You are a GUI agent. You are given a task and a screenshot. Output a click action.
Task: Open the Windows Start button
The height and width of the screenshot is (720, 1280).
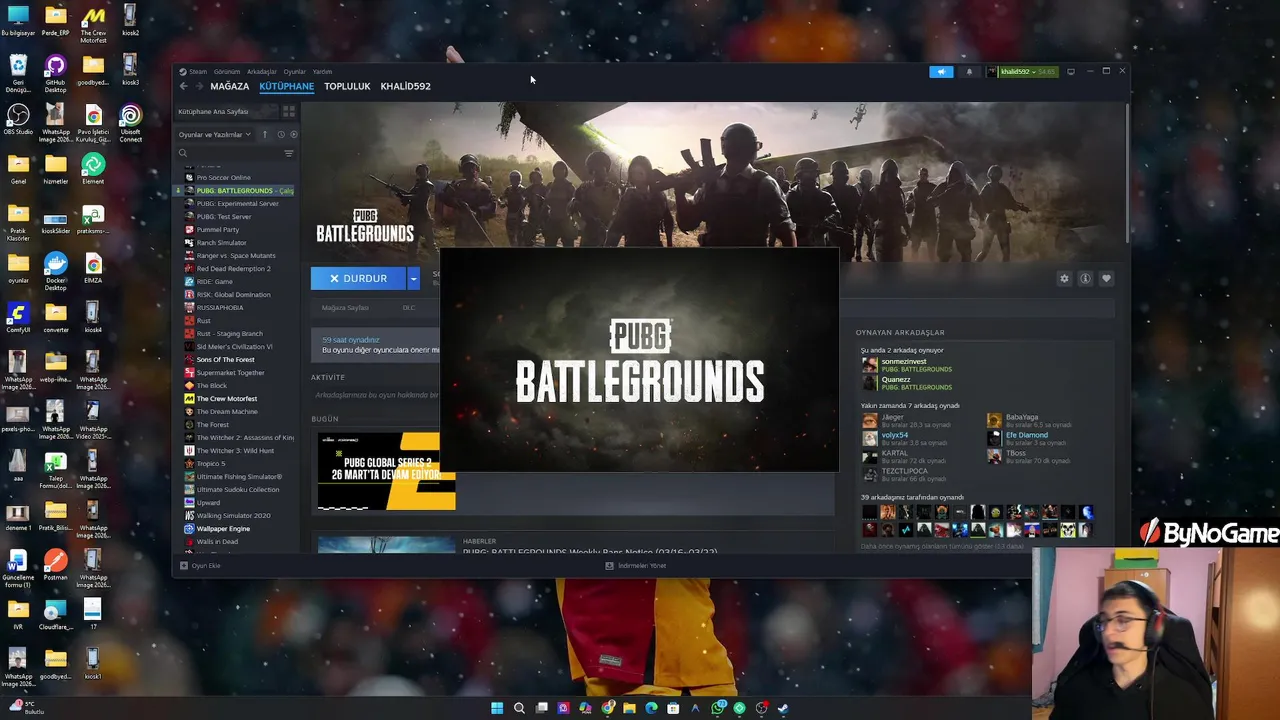[497, 708]
